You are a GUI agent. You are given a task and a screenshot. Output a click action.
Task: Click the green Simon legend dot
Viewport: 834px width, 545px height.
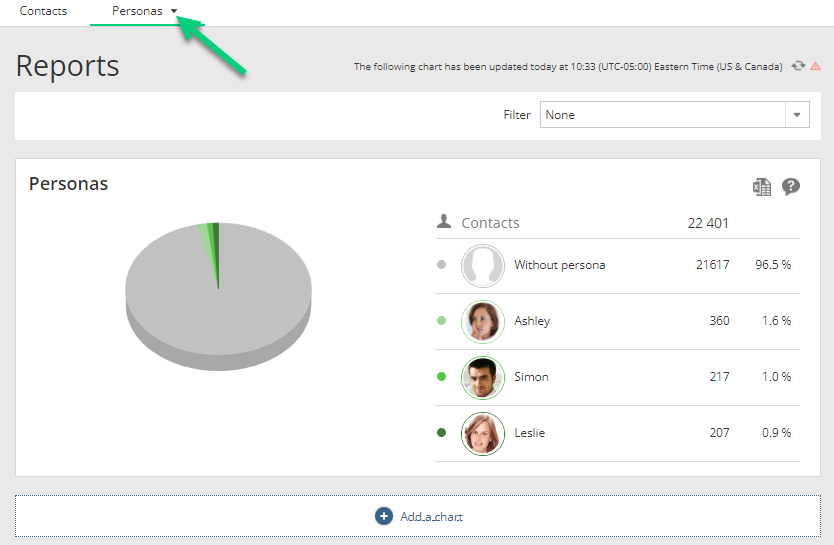441,376
